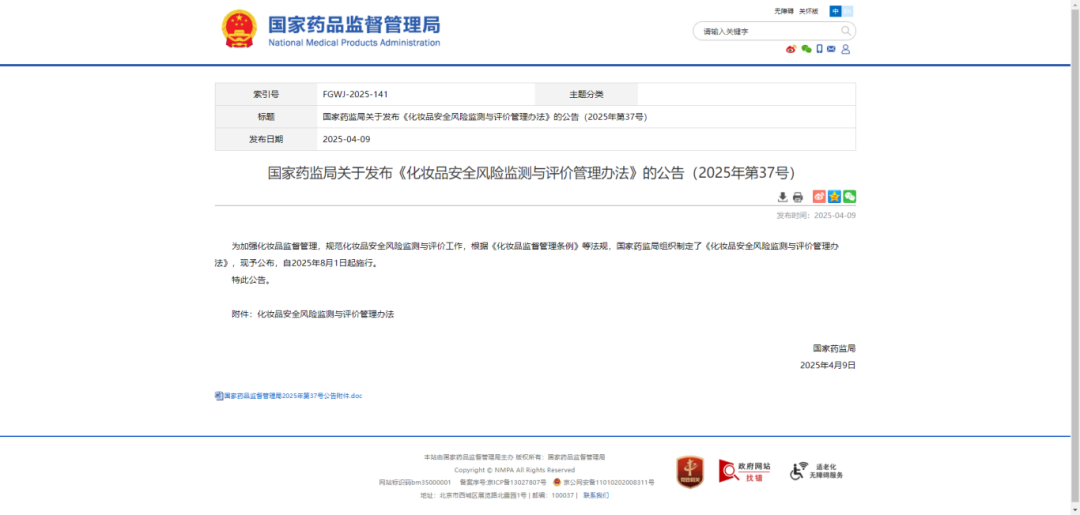Click the National Medical Products Administration English subtitle

click(x=354, y=43)
